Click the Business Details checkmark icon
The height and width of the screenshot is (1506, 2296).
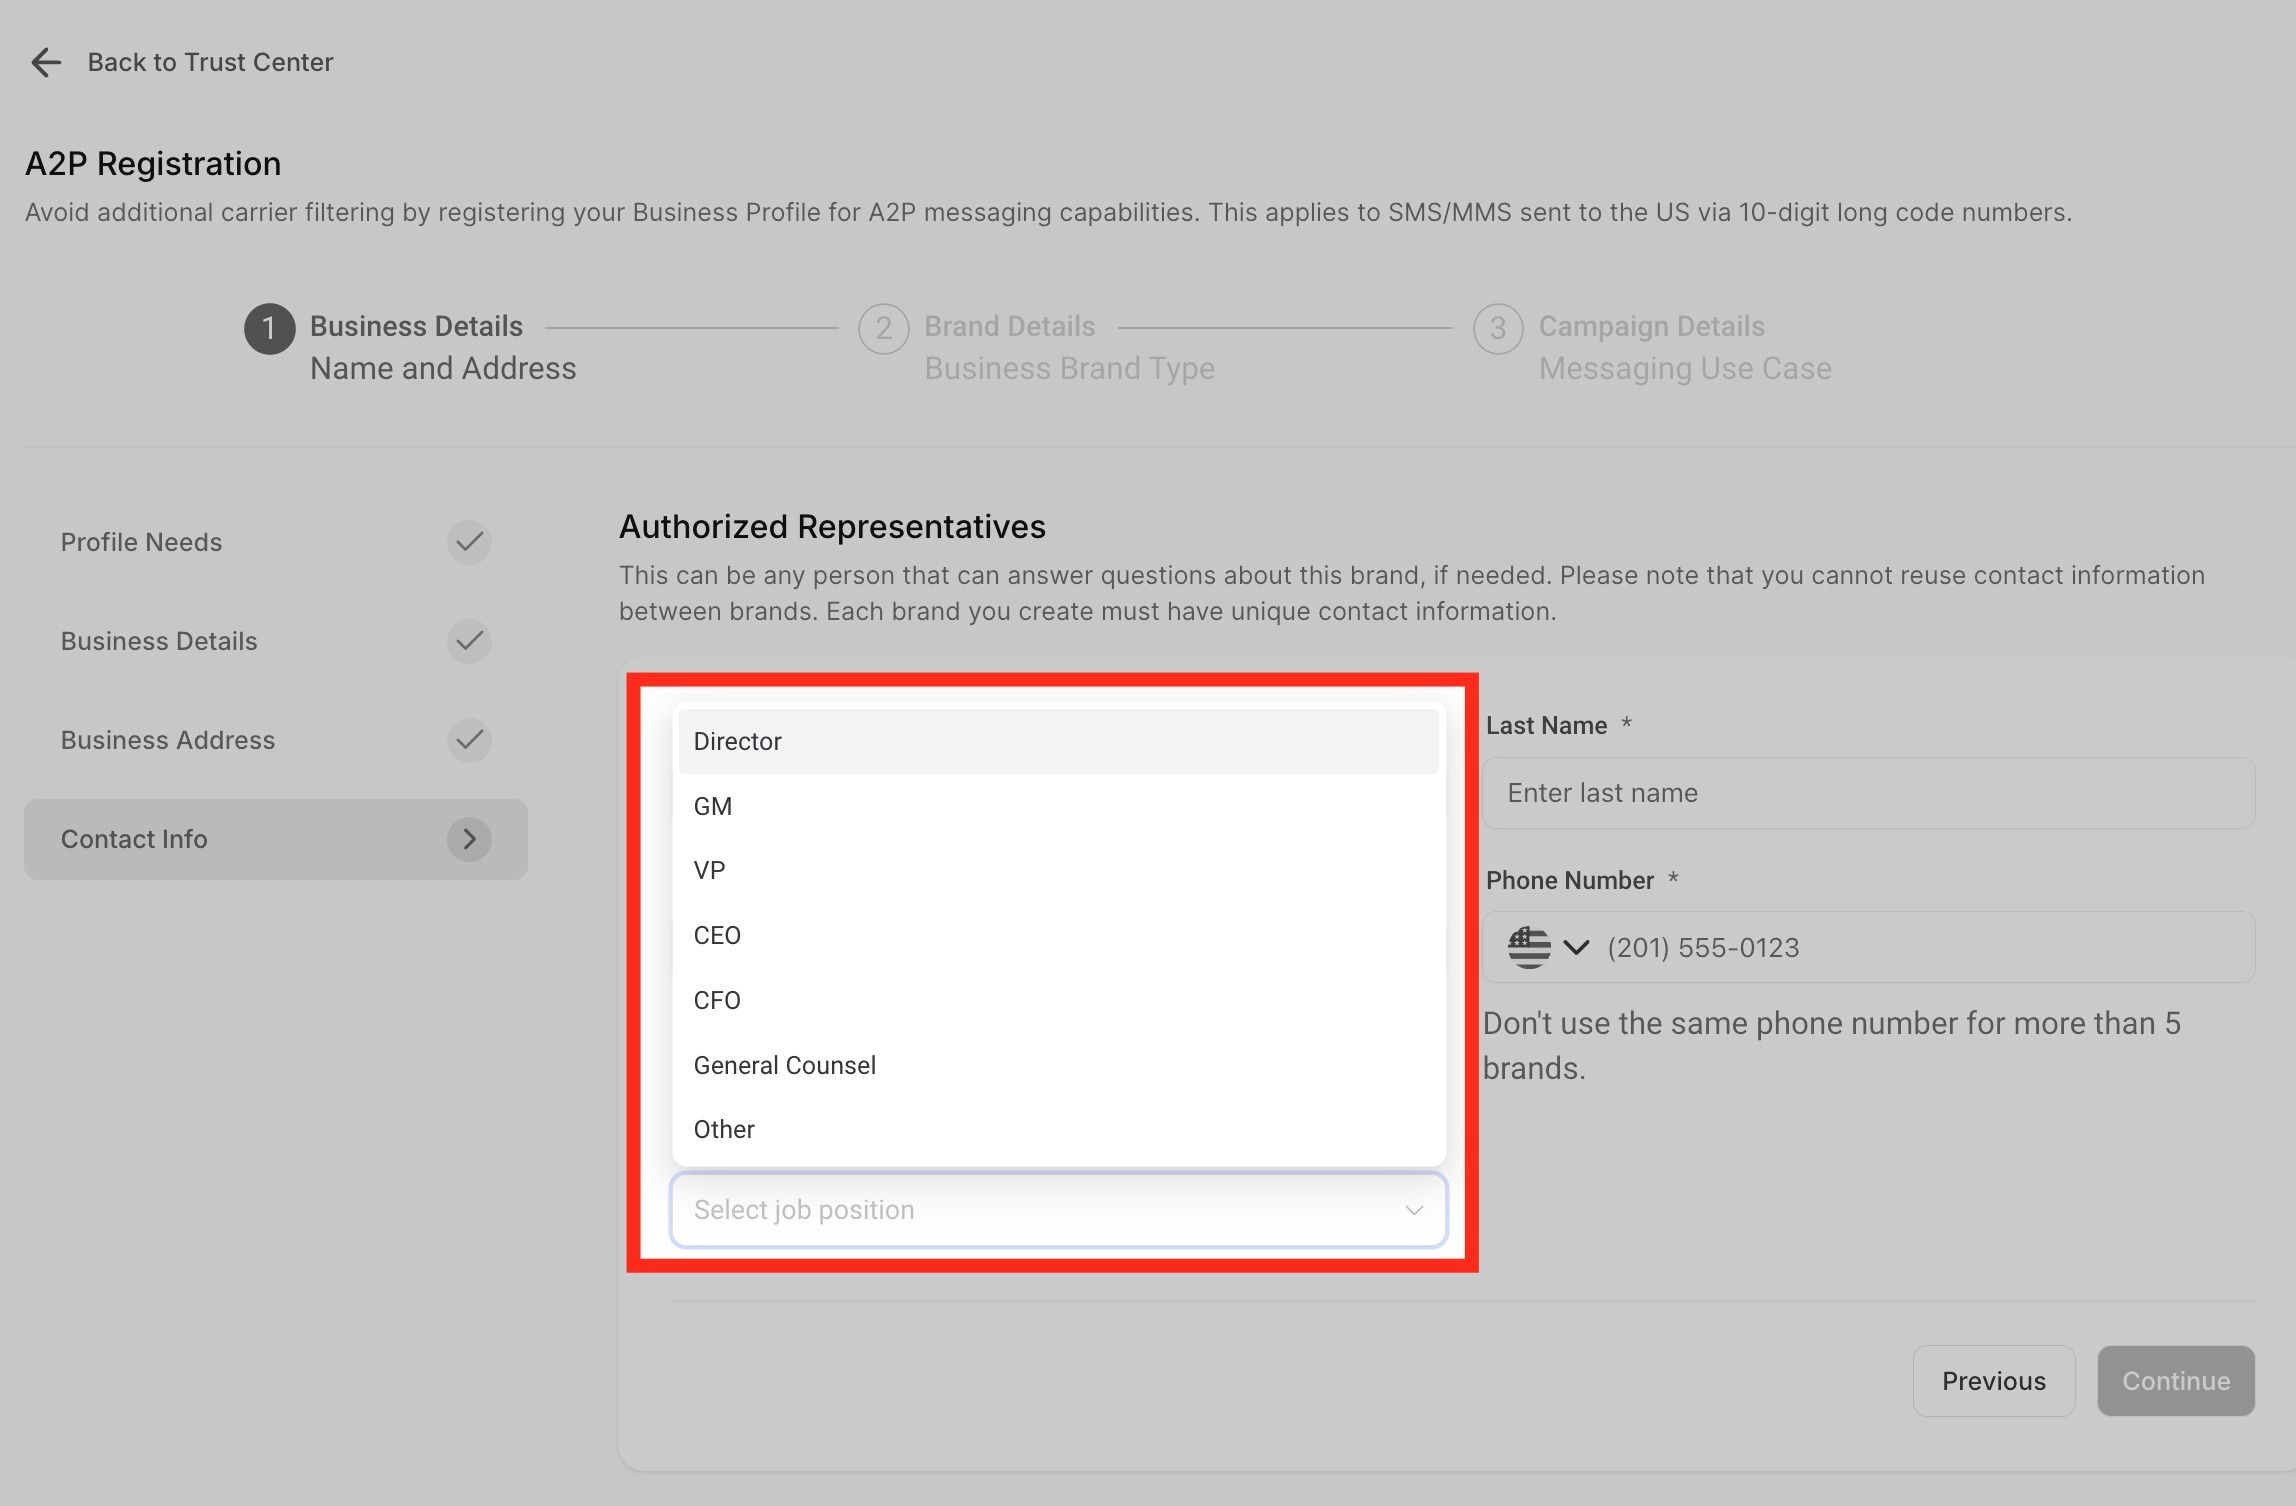pyautogui.click(x=469, y=641)
